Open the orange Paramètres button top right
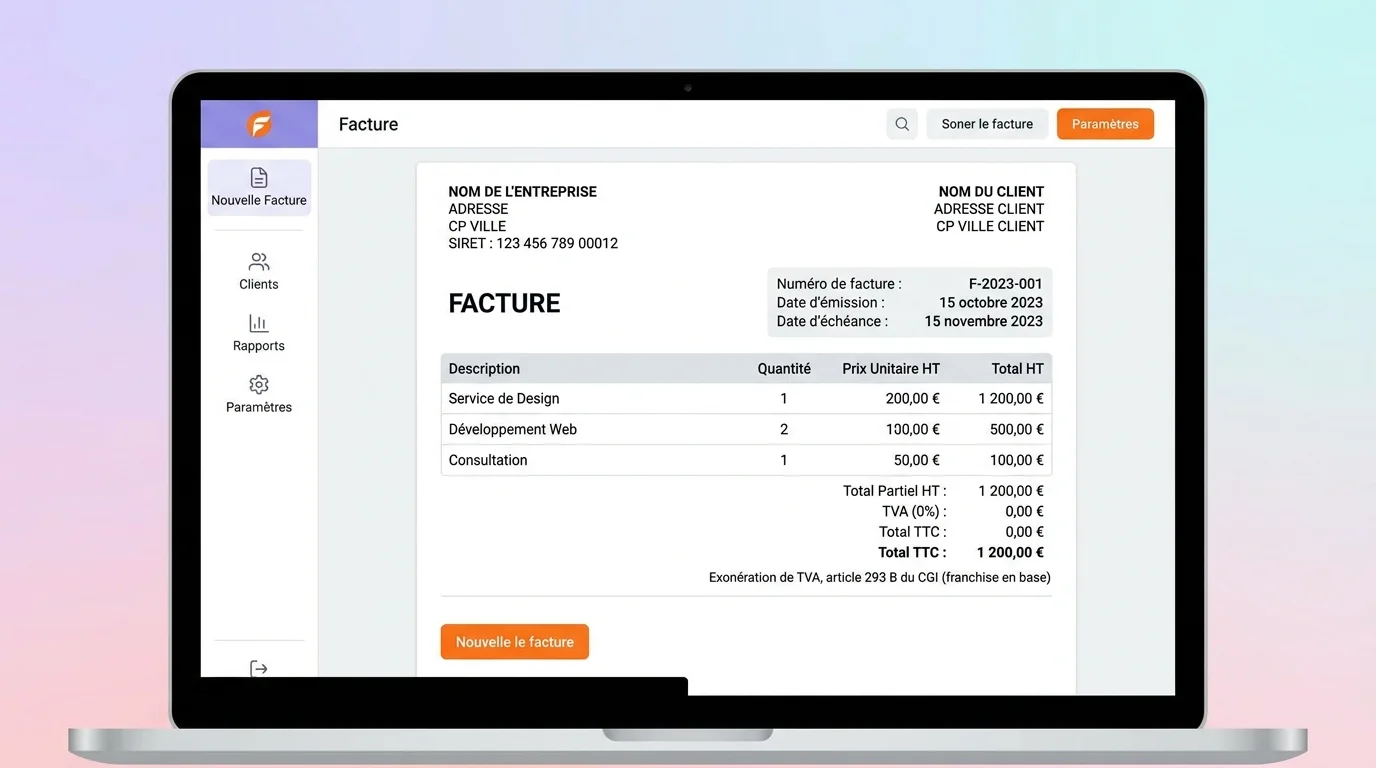Screen dimensions: 1376x768 (x=1105, y=123)
